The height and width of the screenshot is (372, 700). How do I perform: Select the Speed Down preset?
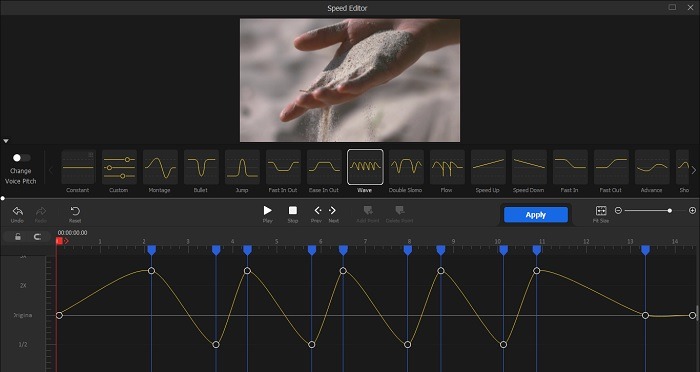(529, 167)
